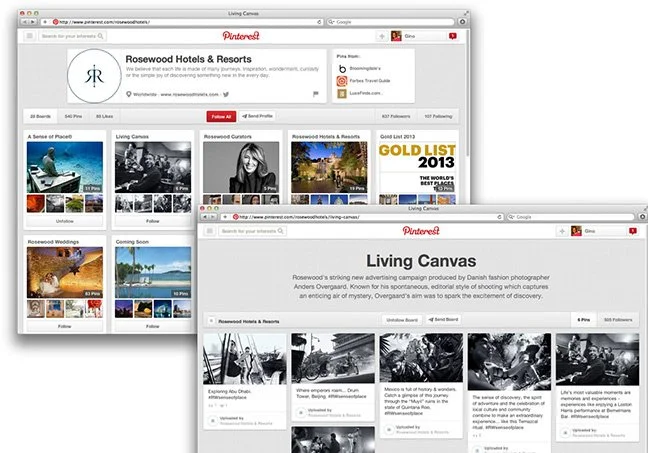This screenshot has width=648, height=453.
Task: Select the 28 Boards tab
Action: [40, 117]
